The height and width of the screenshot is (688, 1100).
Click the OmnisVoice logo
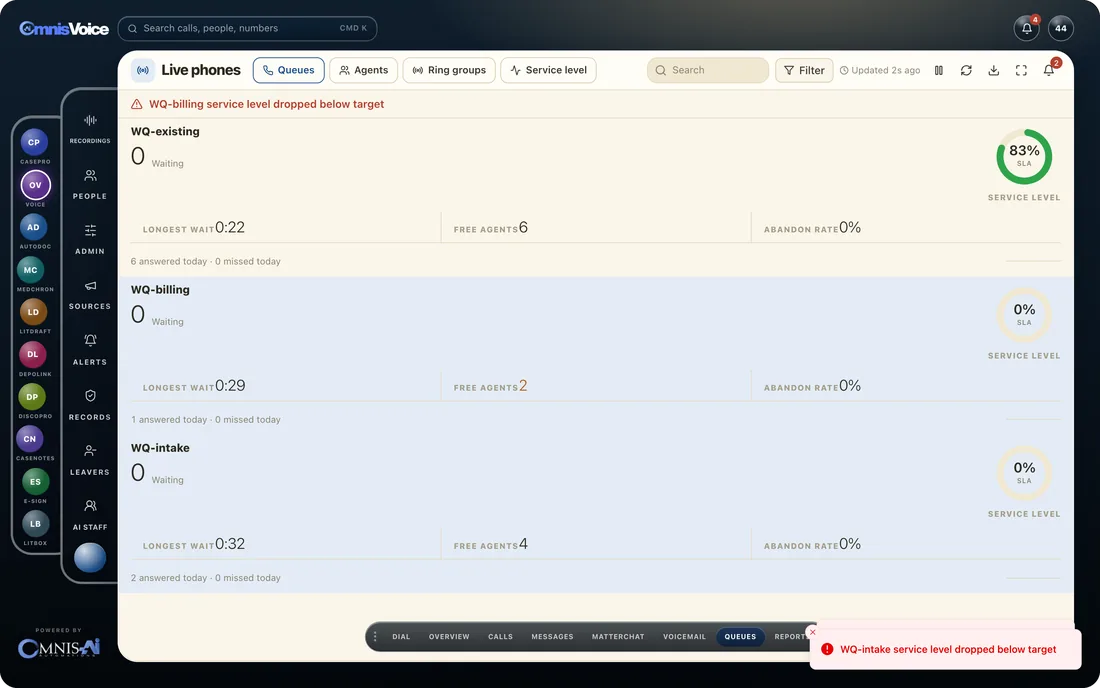(x=64, y=29)
